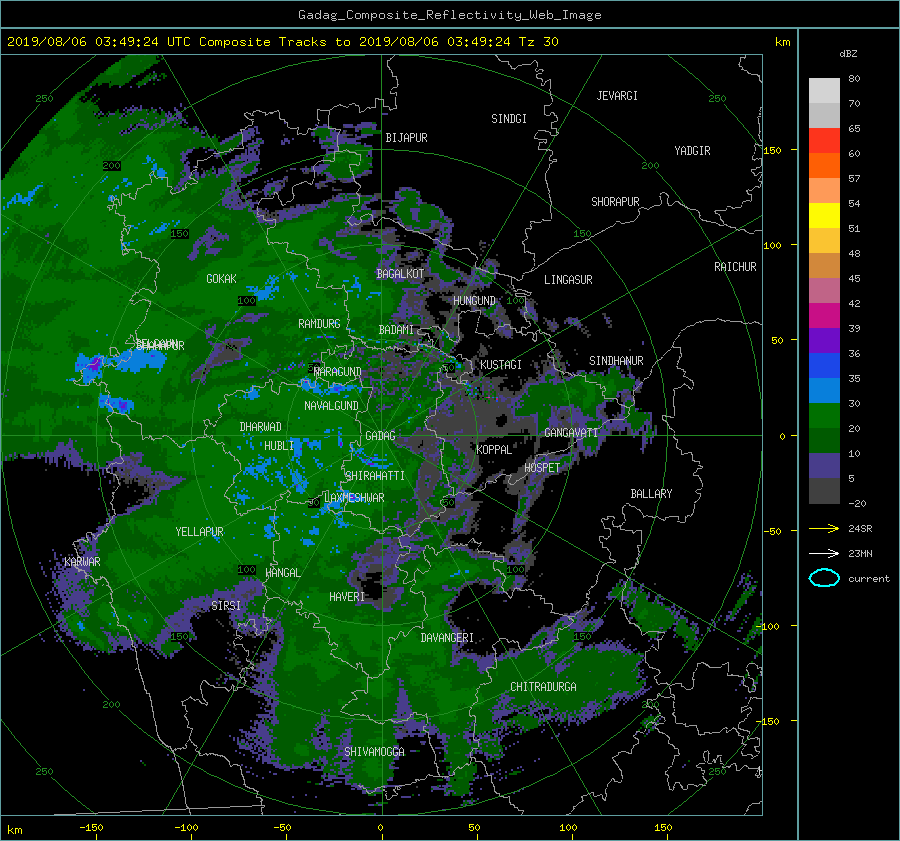Click the dBZ legend heading
900x841 pixels.
(848, 54)
